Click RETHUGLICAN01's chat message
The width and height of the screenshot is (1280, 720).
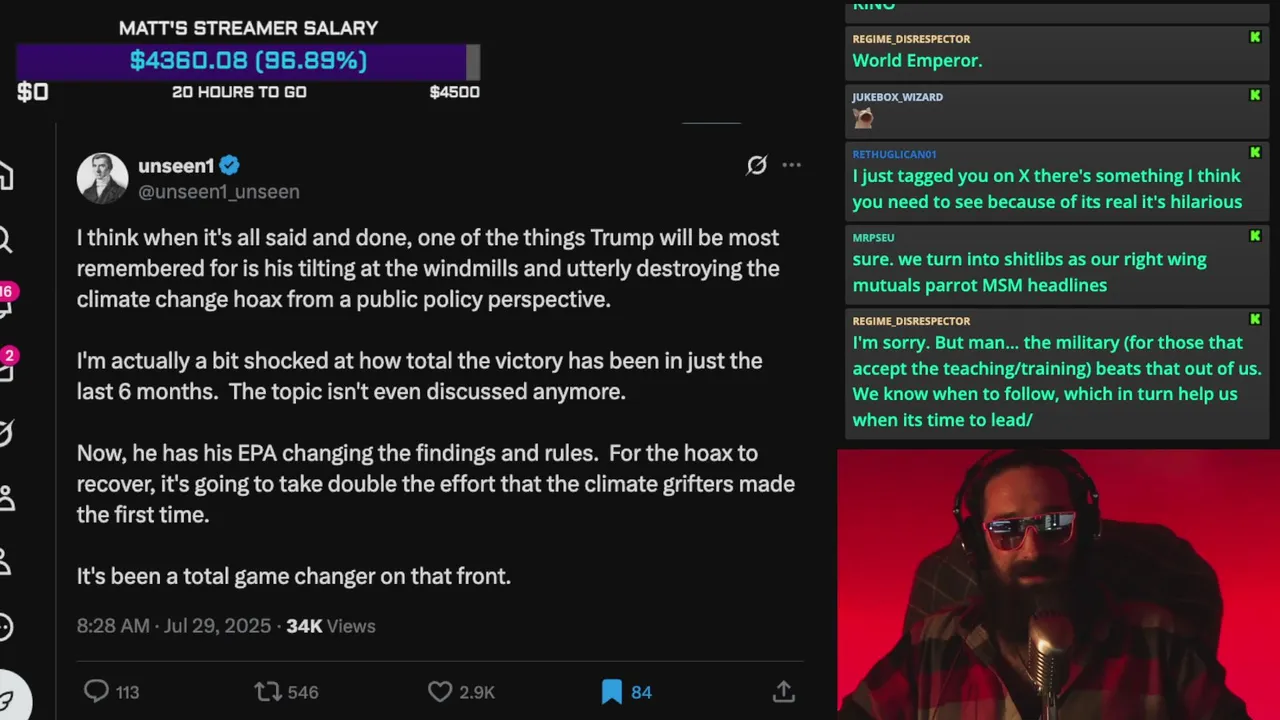tap(1047, 189)
